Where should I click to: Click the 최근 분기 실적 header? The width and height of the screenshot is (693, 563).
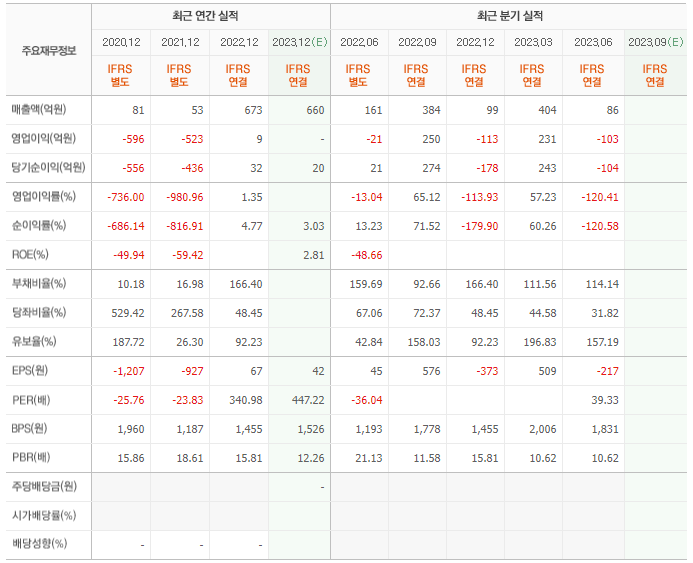point(510,16)
